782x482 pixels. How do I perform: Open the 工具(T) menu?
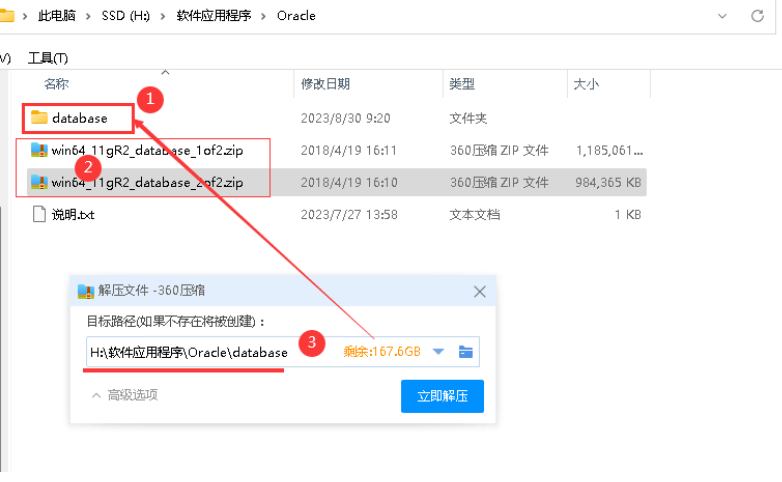[47, 58]
